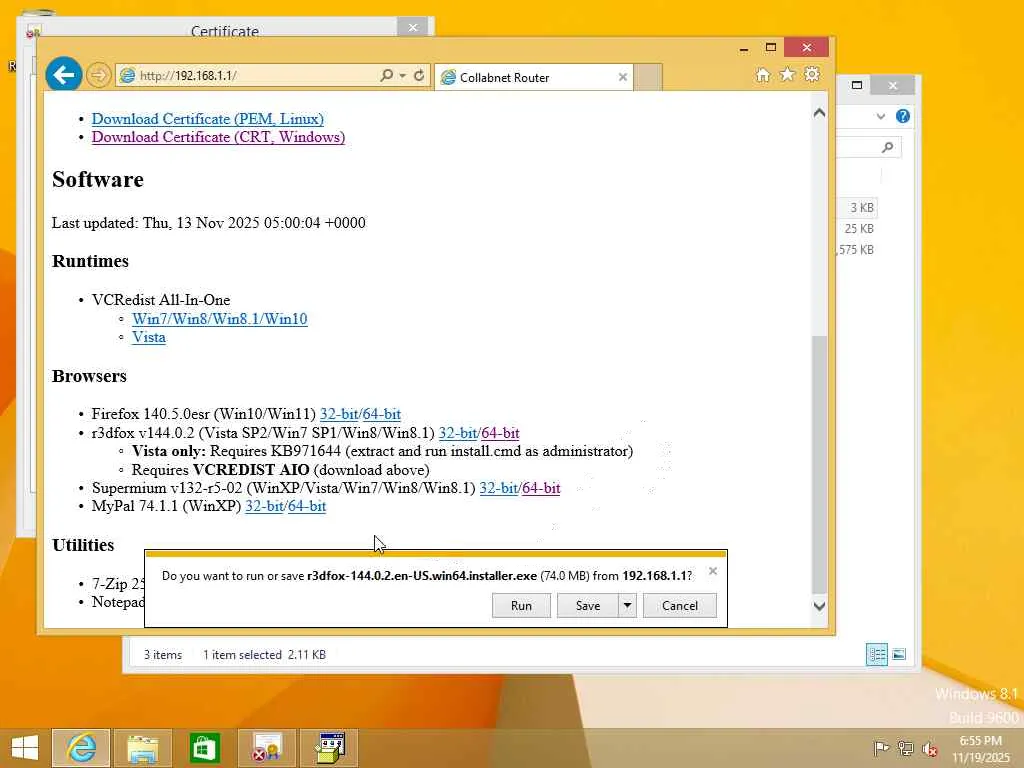This screenshot has height=768, width=1024.
Task: Open the Certificate window taskbar icon
Action: coord(266,748)
